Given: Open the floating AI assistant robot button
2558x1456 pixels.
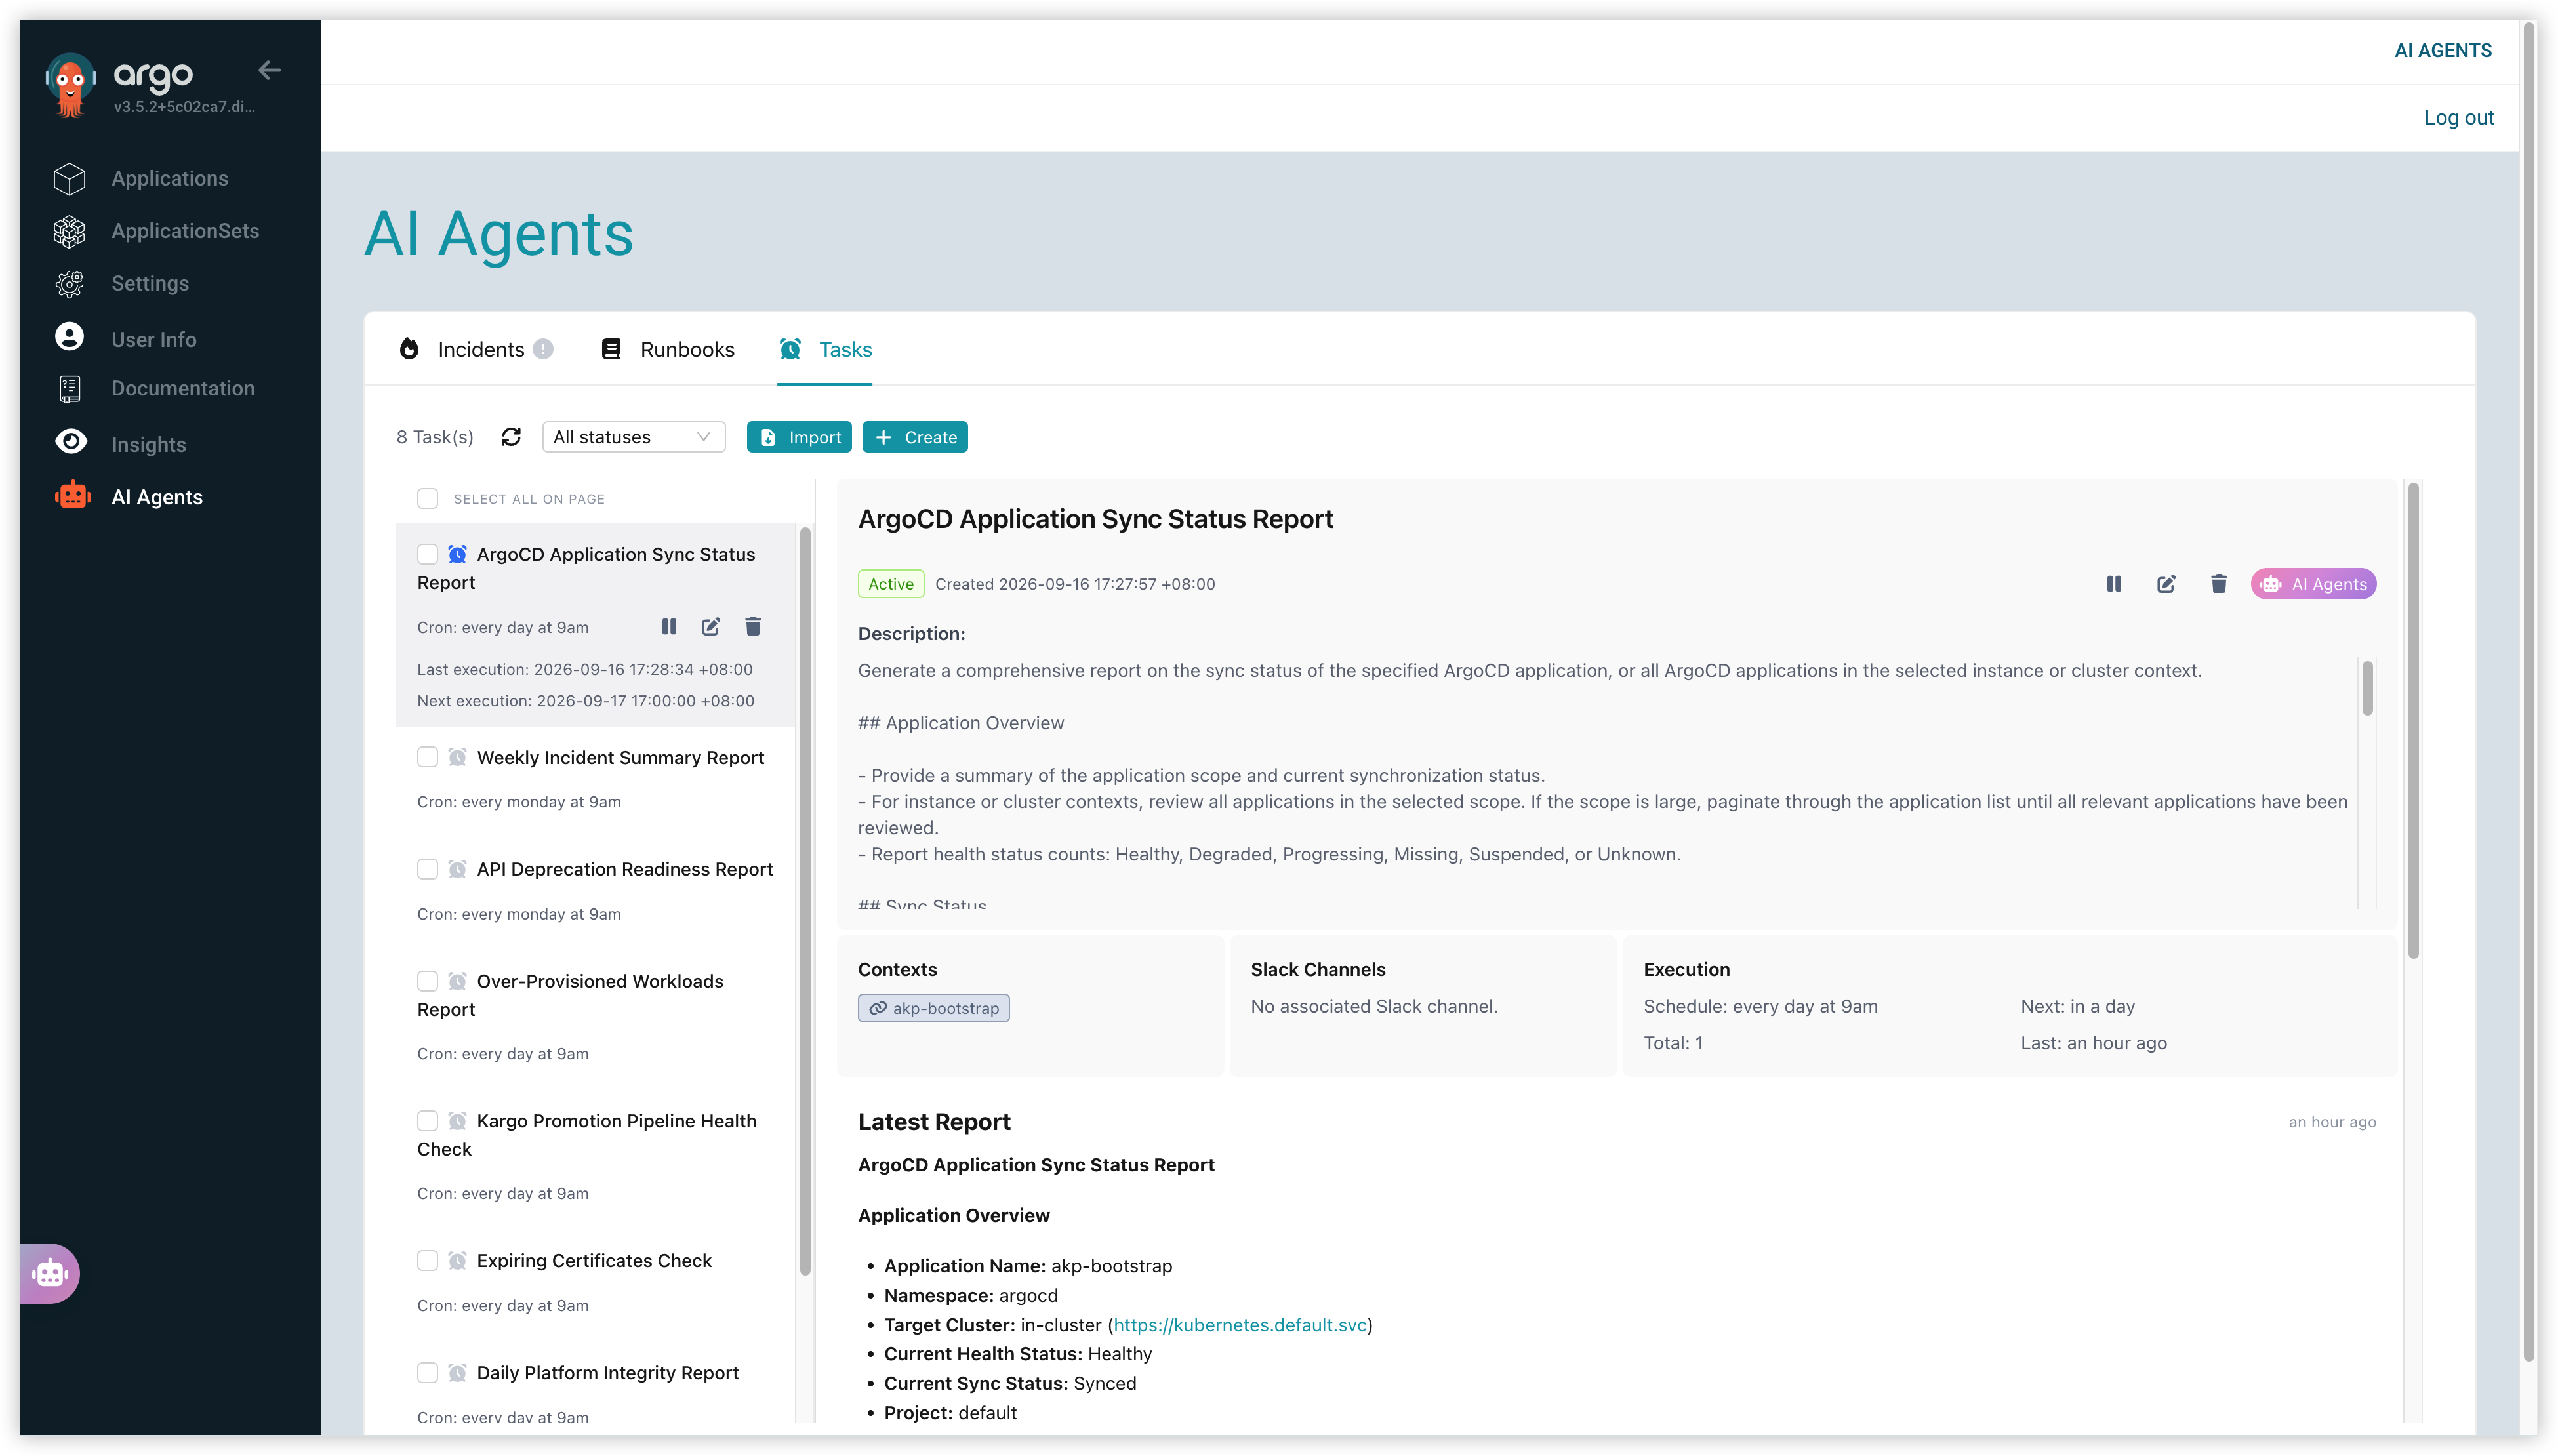Looking at the screenshot, I should (49, 1272).
